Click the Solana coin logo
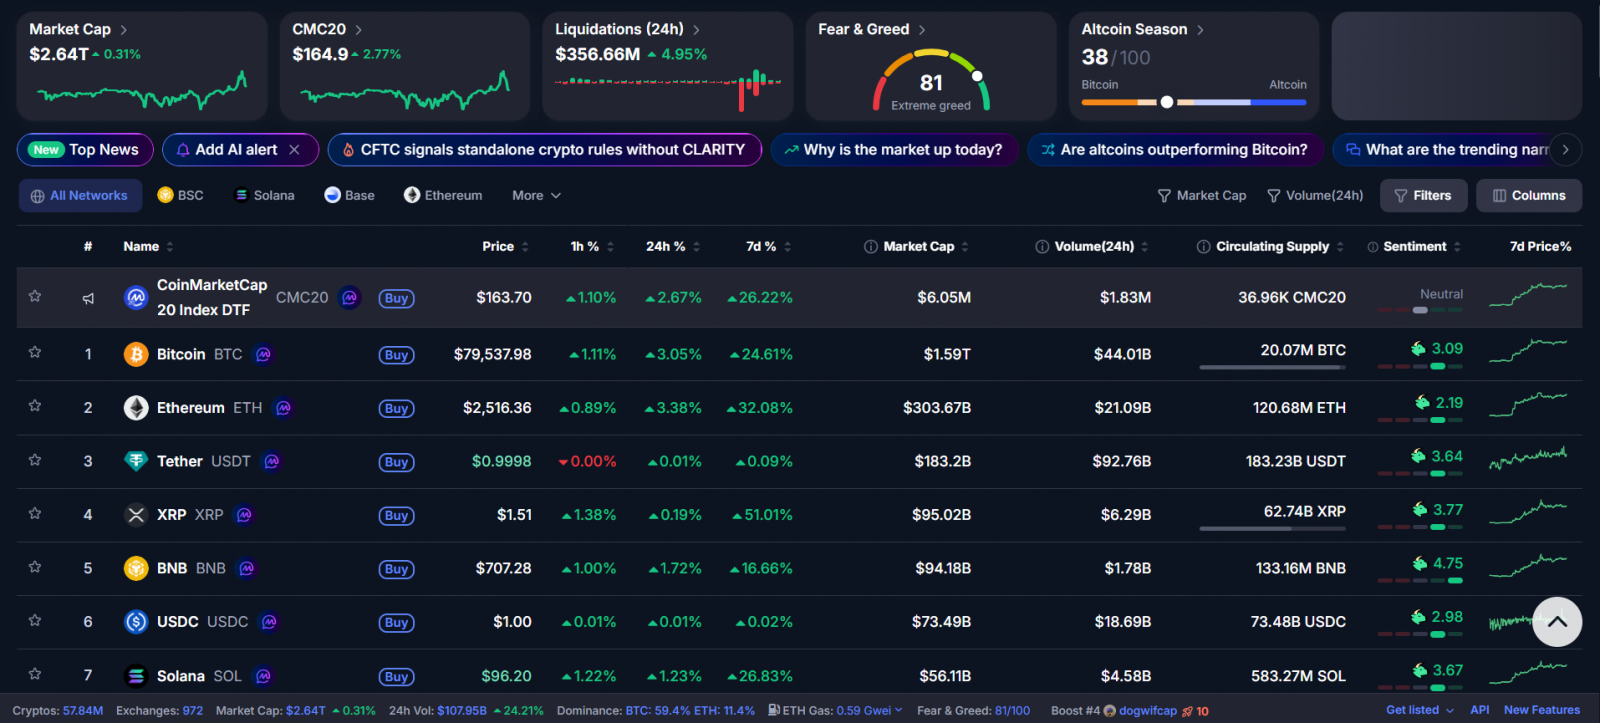 136,676
